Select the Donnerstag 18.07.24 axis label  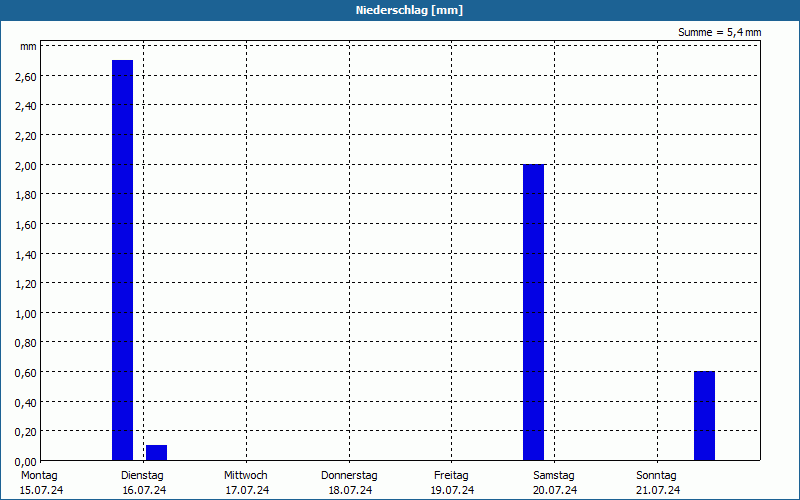(349, 483)
